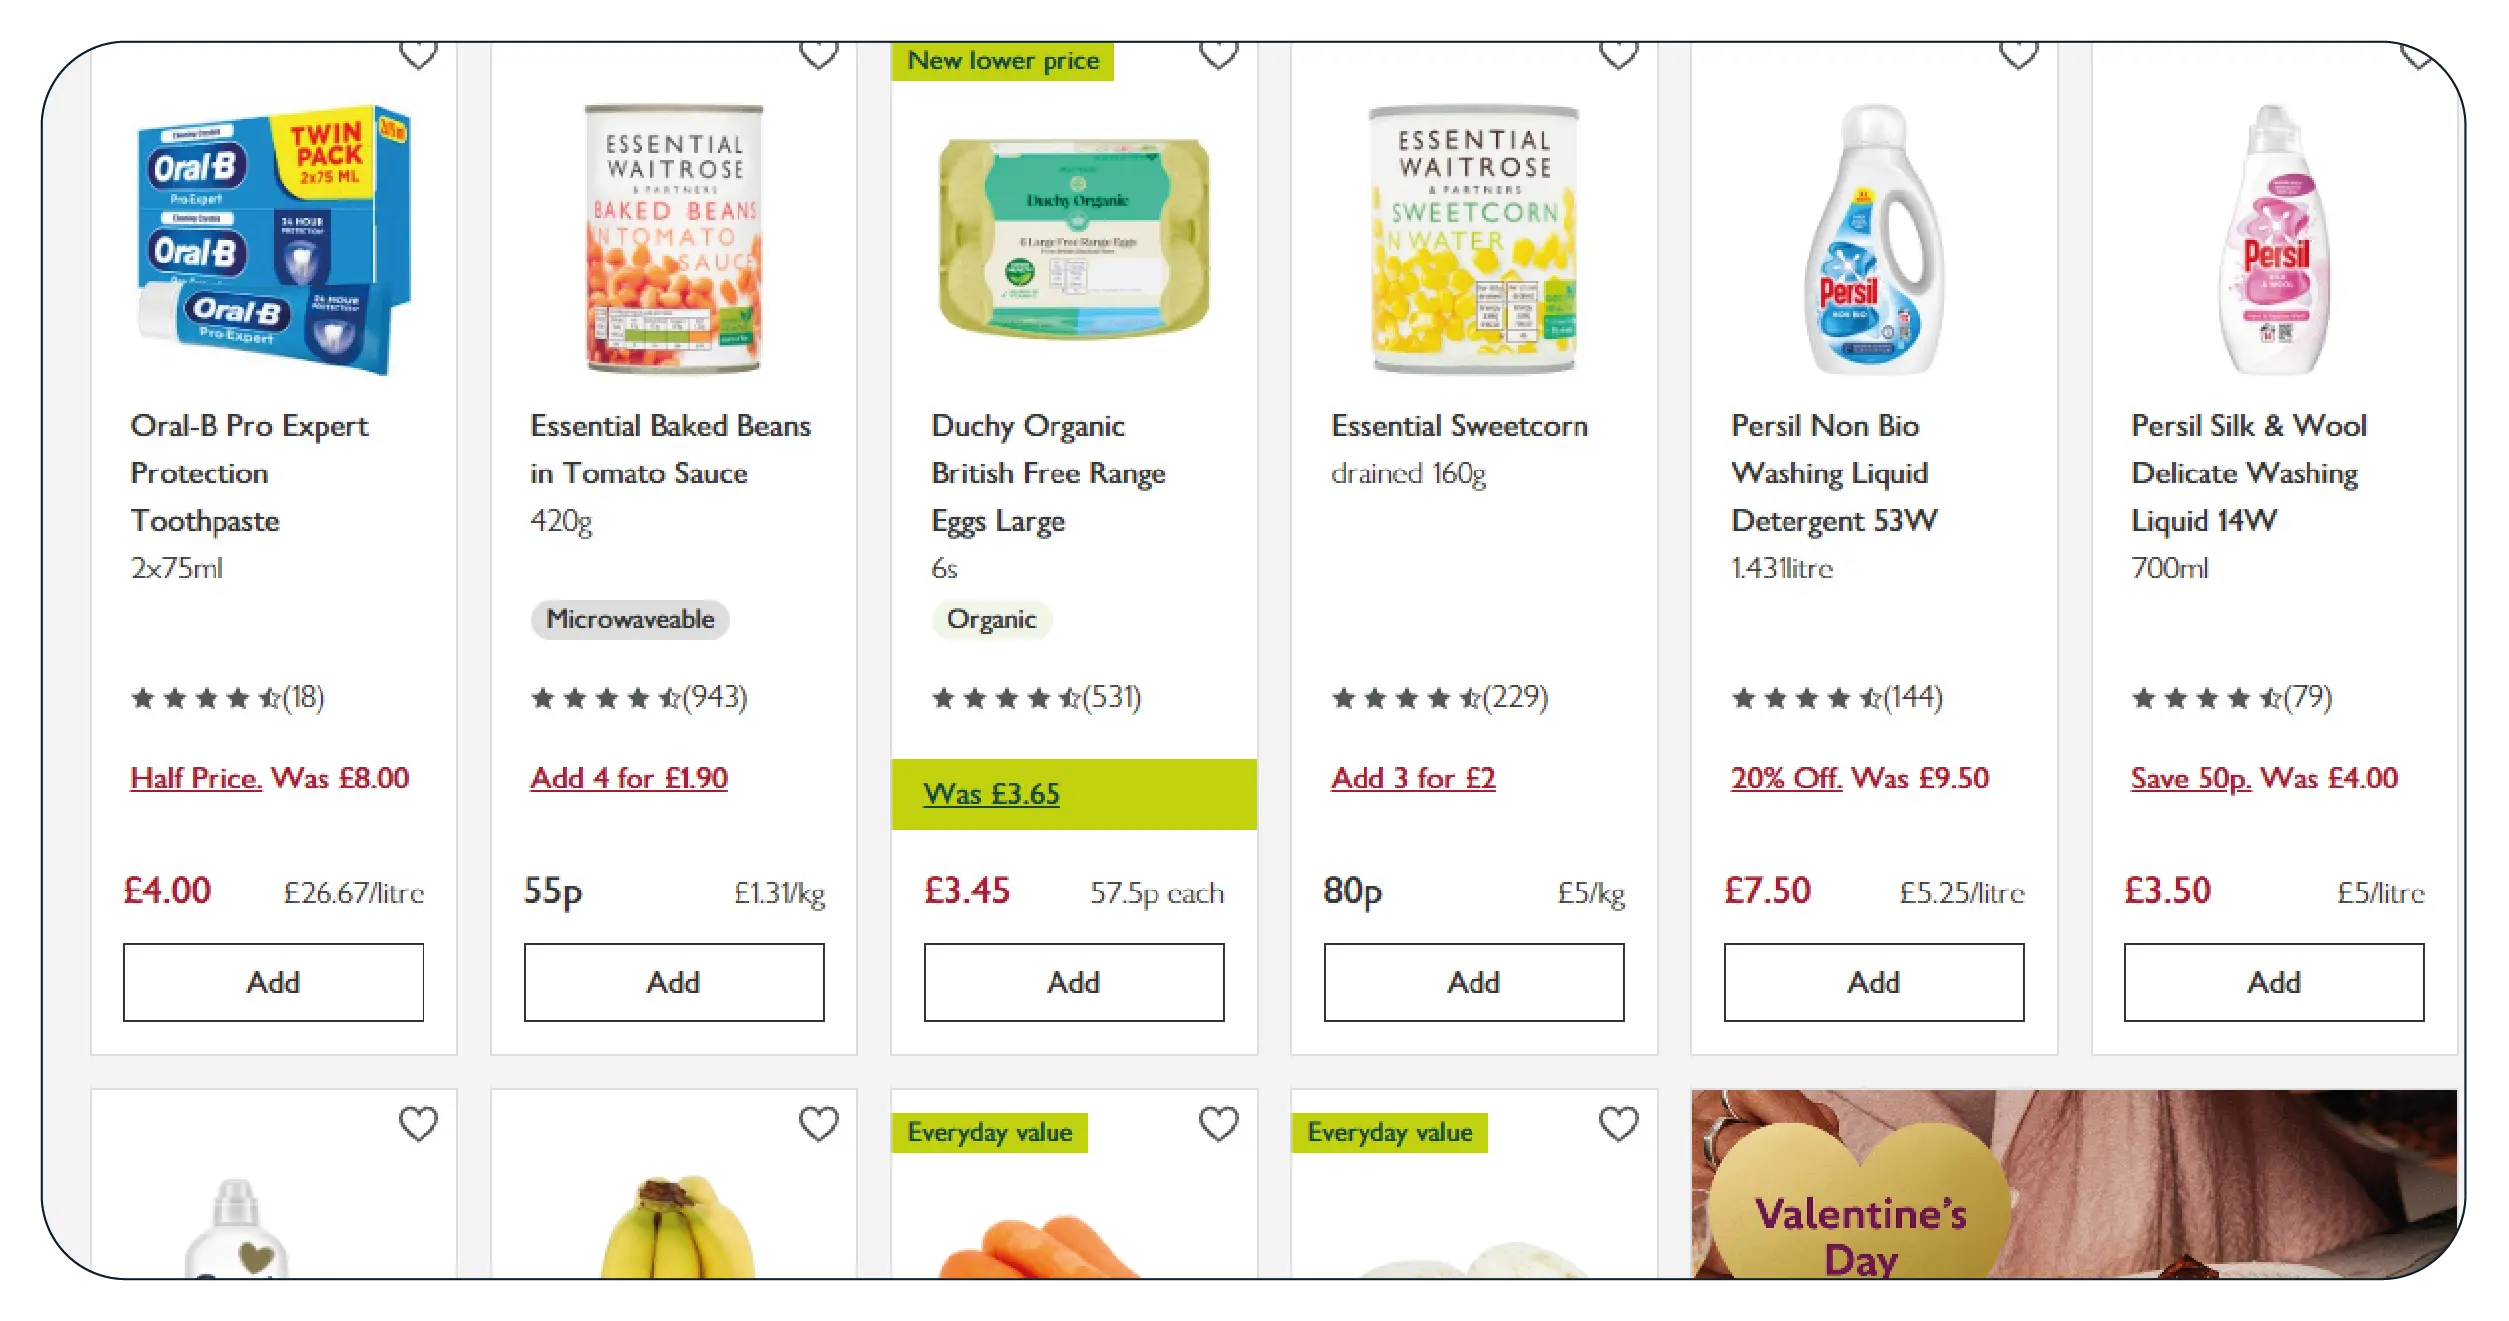This screenshot has height=1321, width=2509.
Task: Add Oral-B Pro Expert toothpaste to trolley
Action: [x=273, y=982]
